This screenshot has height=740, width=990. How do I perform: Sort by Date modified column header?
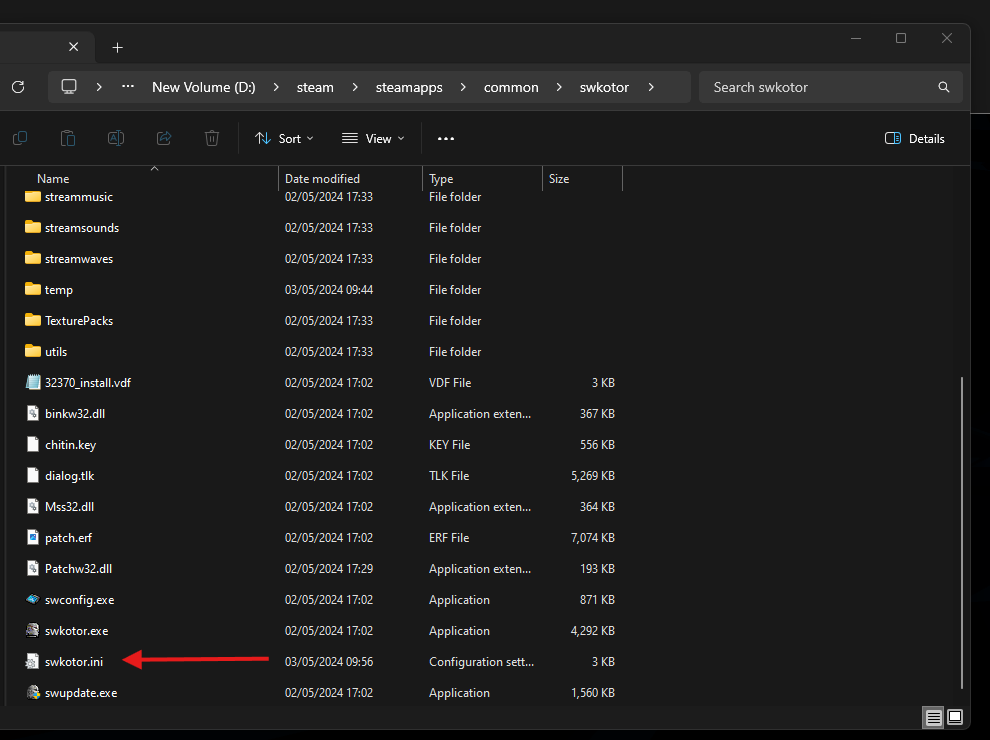click(x=322, y=179)
